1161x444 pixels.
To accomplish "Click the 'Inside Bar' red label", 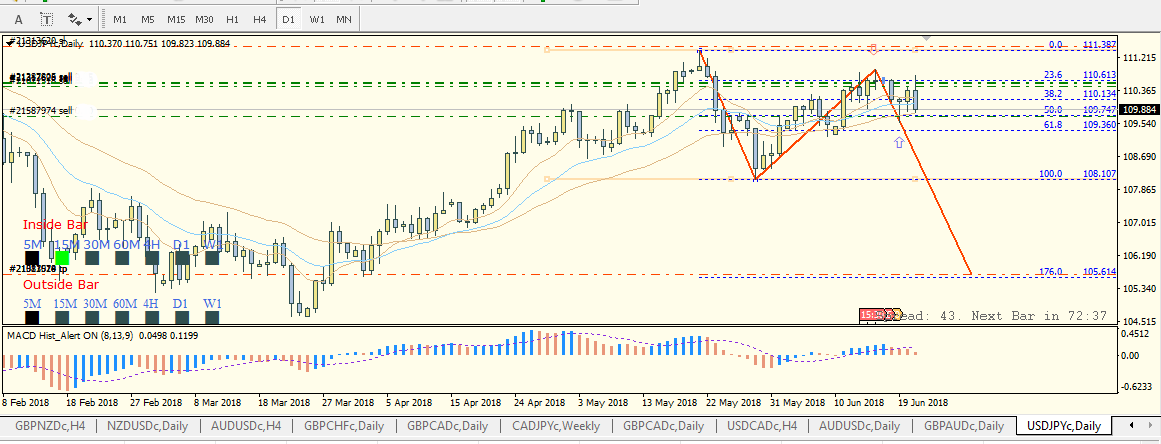I will tap(56, 225).
